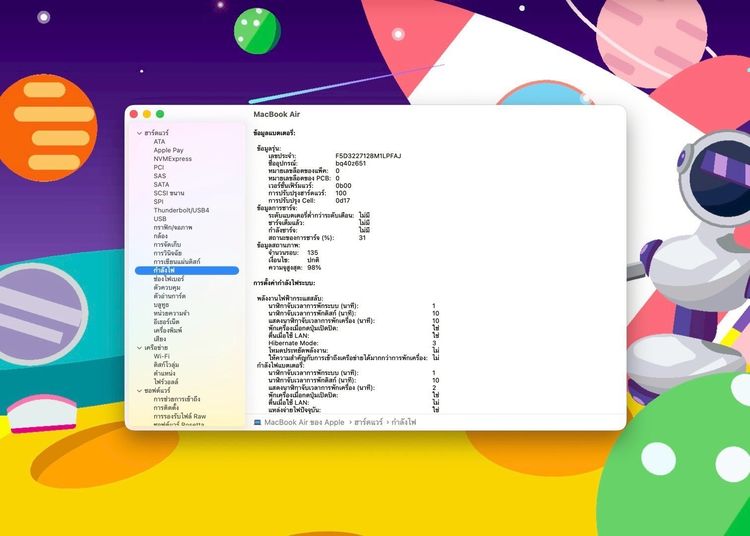Click the device name bq40z651
This screenshot has height=536, width=750.
coord(351,164)
